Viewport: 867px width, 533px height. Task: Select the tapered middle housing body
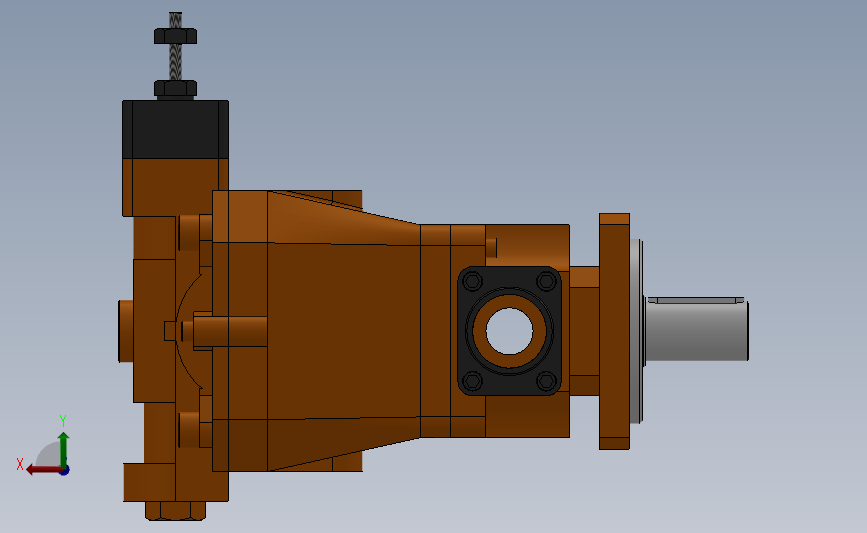(343, 331)
